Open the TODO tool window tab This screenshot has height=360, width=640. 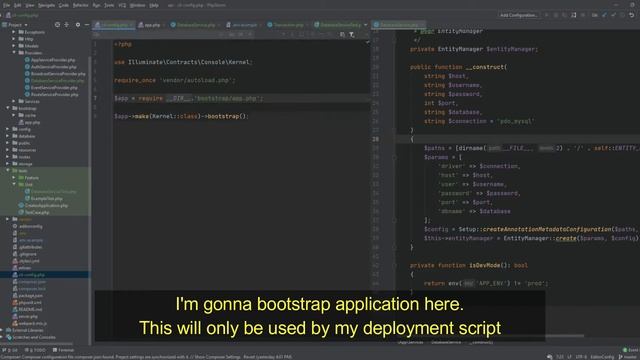[x=36, y=350]
